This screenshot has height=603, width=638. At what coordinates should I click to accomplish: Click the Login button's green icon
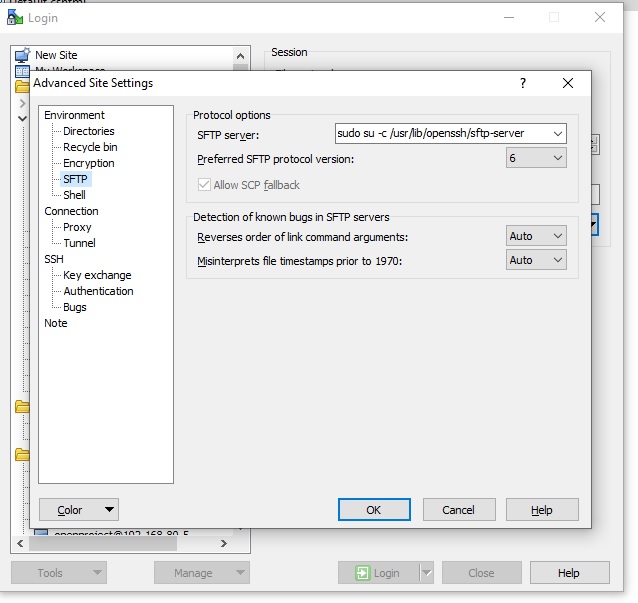[x=360, y=573]
